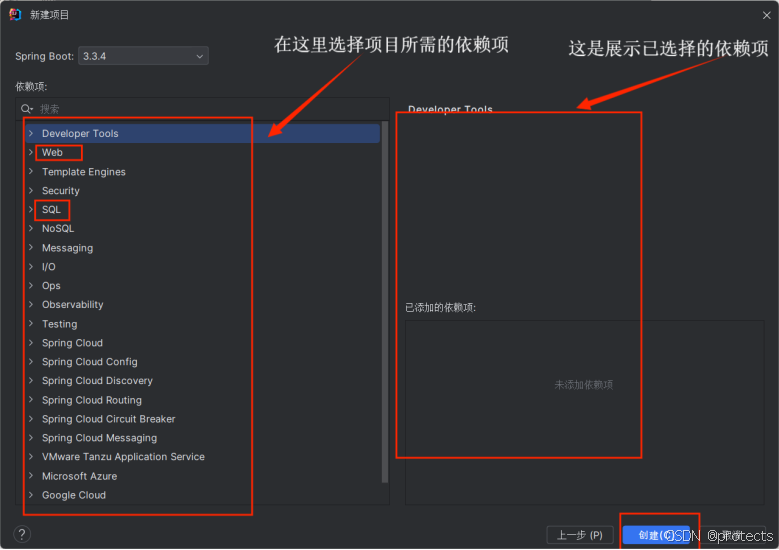Select the Microsoft Azure category

pyautogui.click(x=79, y=476)
